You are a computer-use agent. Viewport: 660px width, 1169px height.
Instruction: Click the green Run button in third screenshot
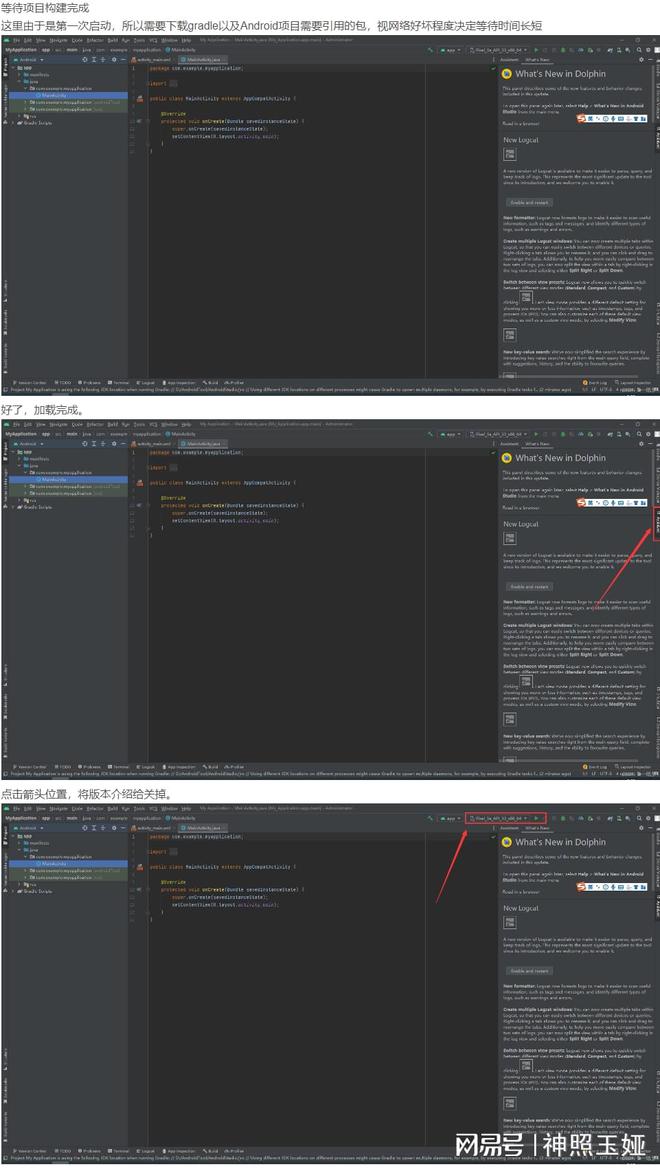tap(536, 818)
